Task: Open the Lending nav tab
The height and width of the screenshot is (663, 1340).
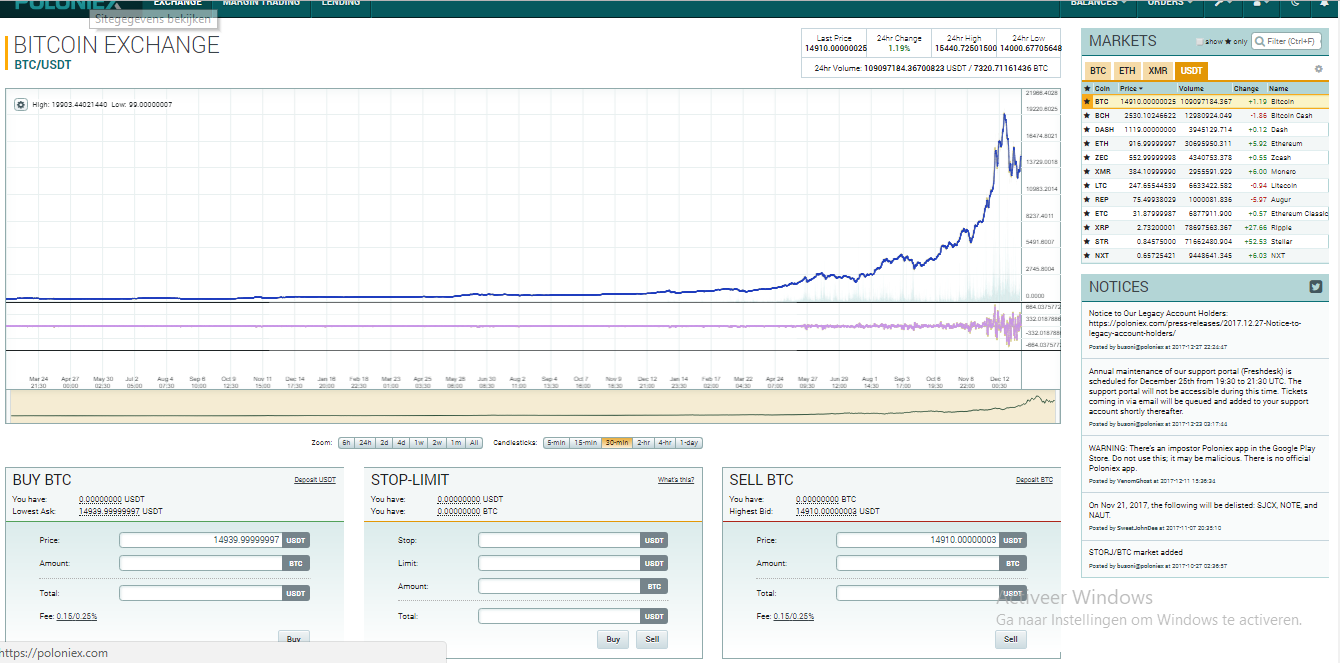Action: 341,3
